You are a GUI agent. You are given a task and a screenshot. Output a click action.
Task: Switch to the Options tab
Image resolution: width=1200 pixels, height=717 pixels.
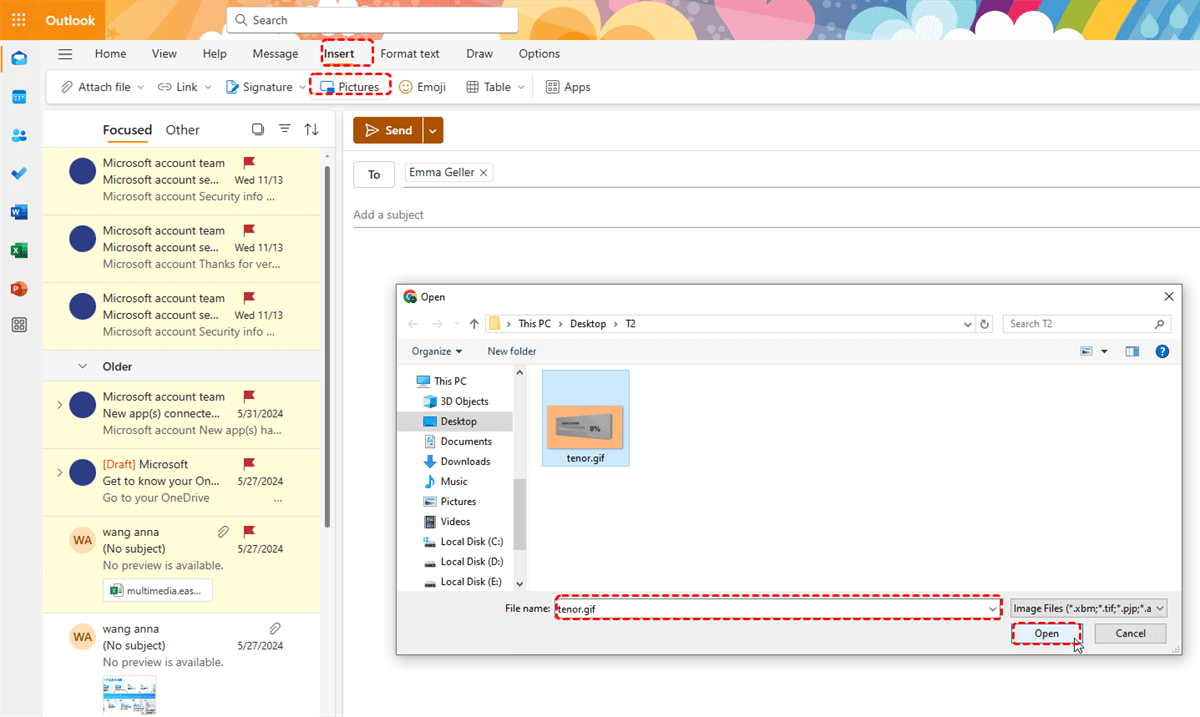click(x=539, y=54)
